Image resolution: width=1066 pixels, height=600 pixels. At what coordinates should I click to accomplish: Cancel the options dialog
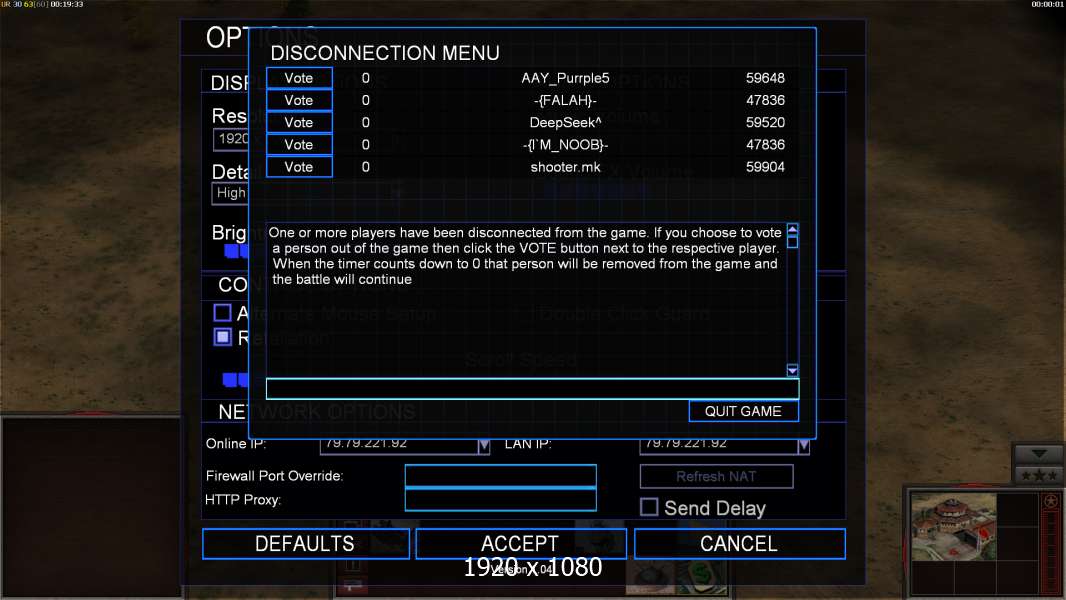pyautogui.click(x=739, y=544)
